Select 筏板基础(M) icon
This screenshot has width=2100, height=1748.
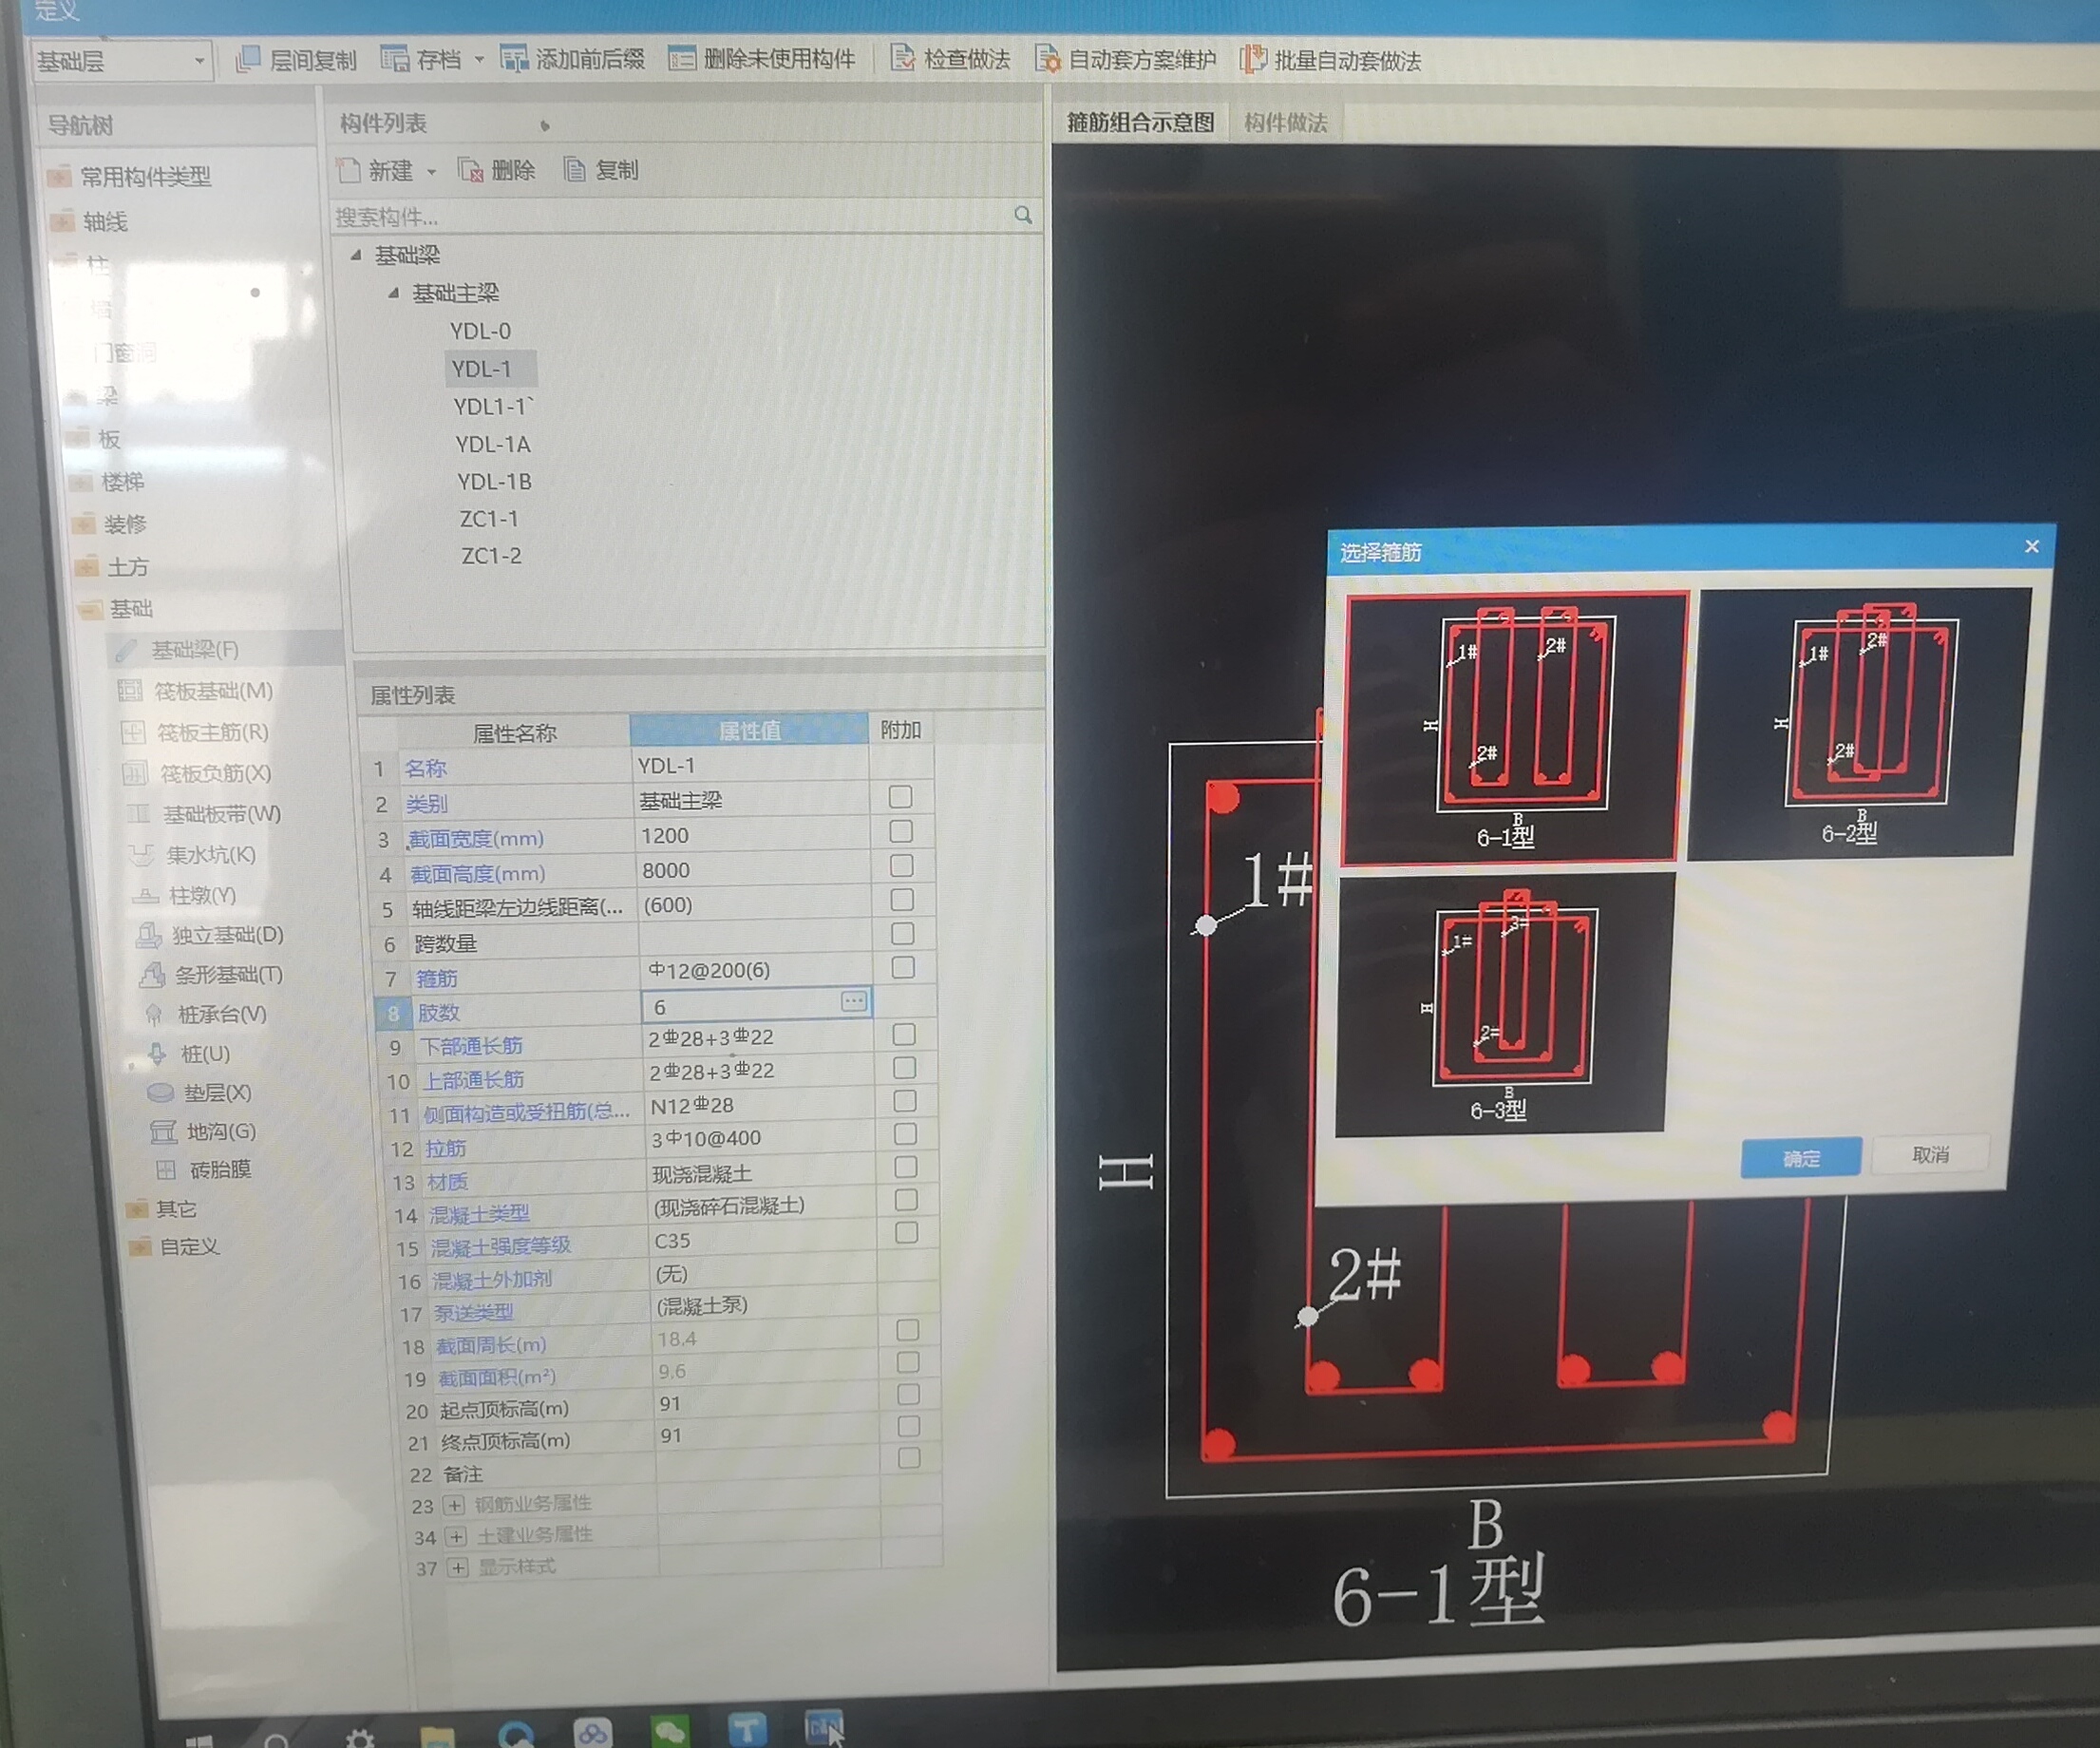click(130, 691)
